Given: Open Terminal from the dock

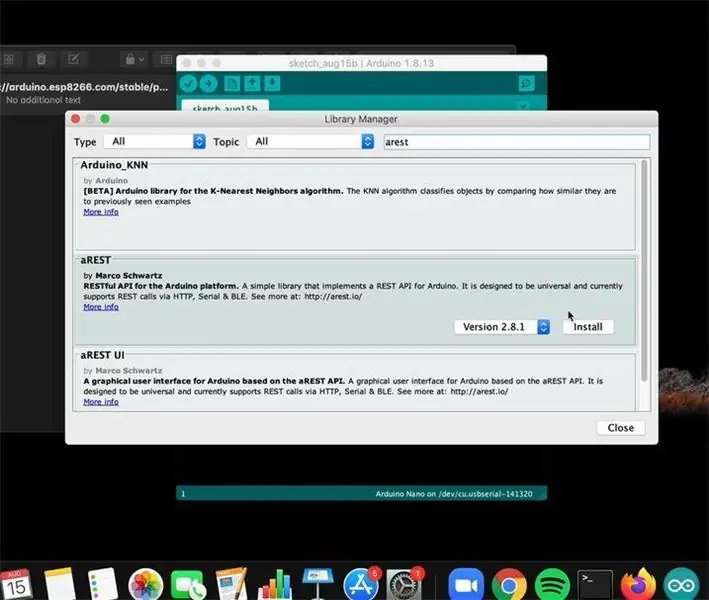Looking at the screenshot, I should [595, 584].
